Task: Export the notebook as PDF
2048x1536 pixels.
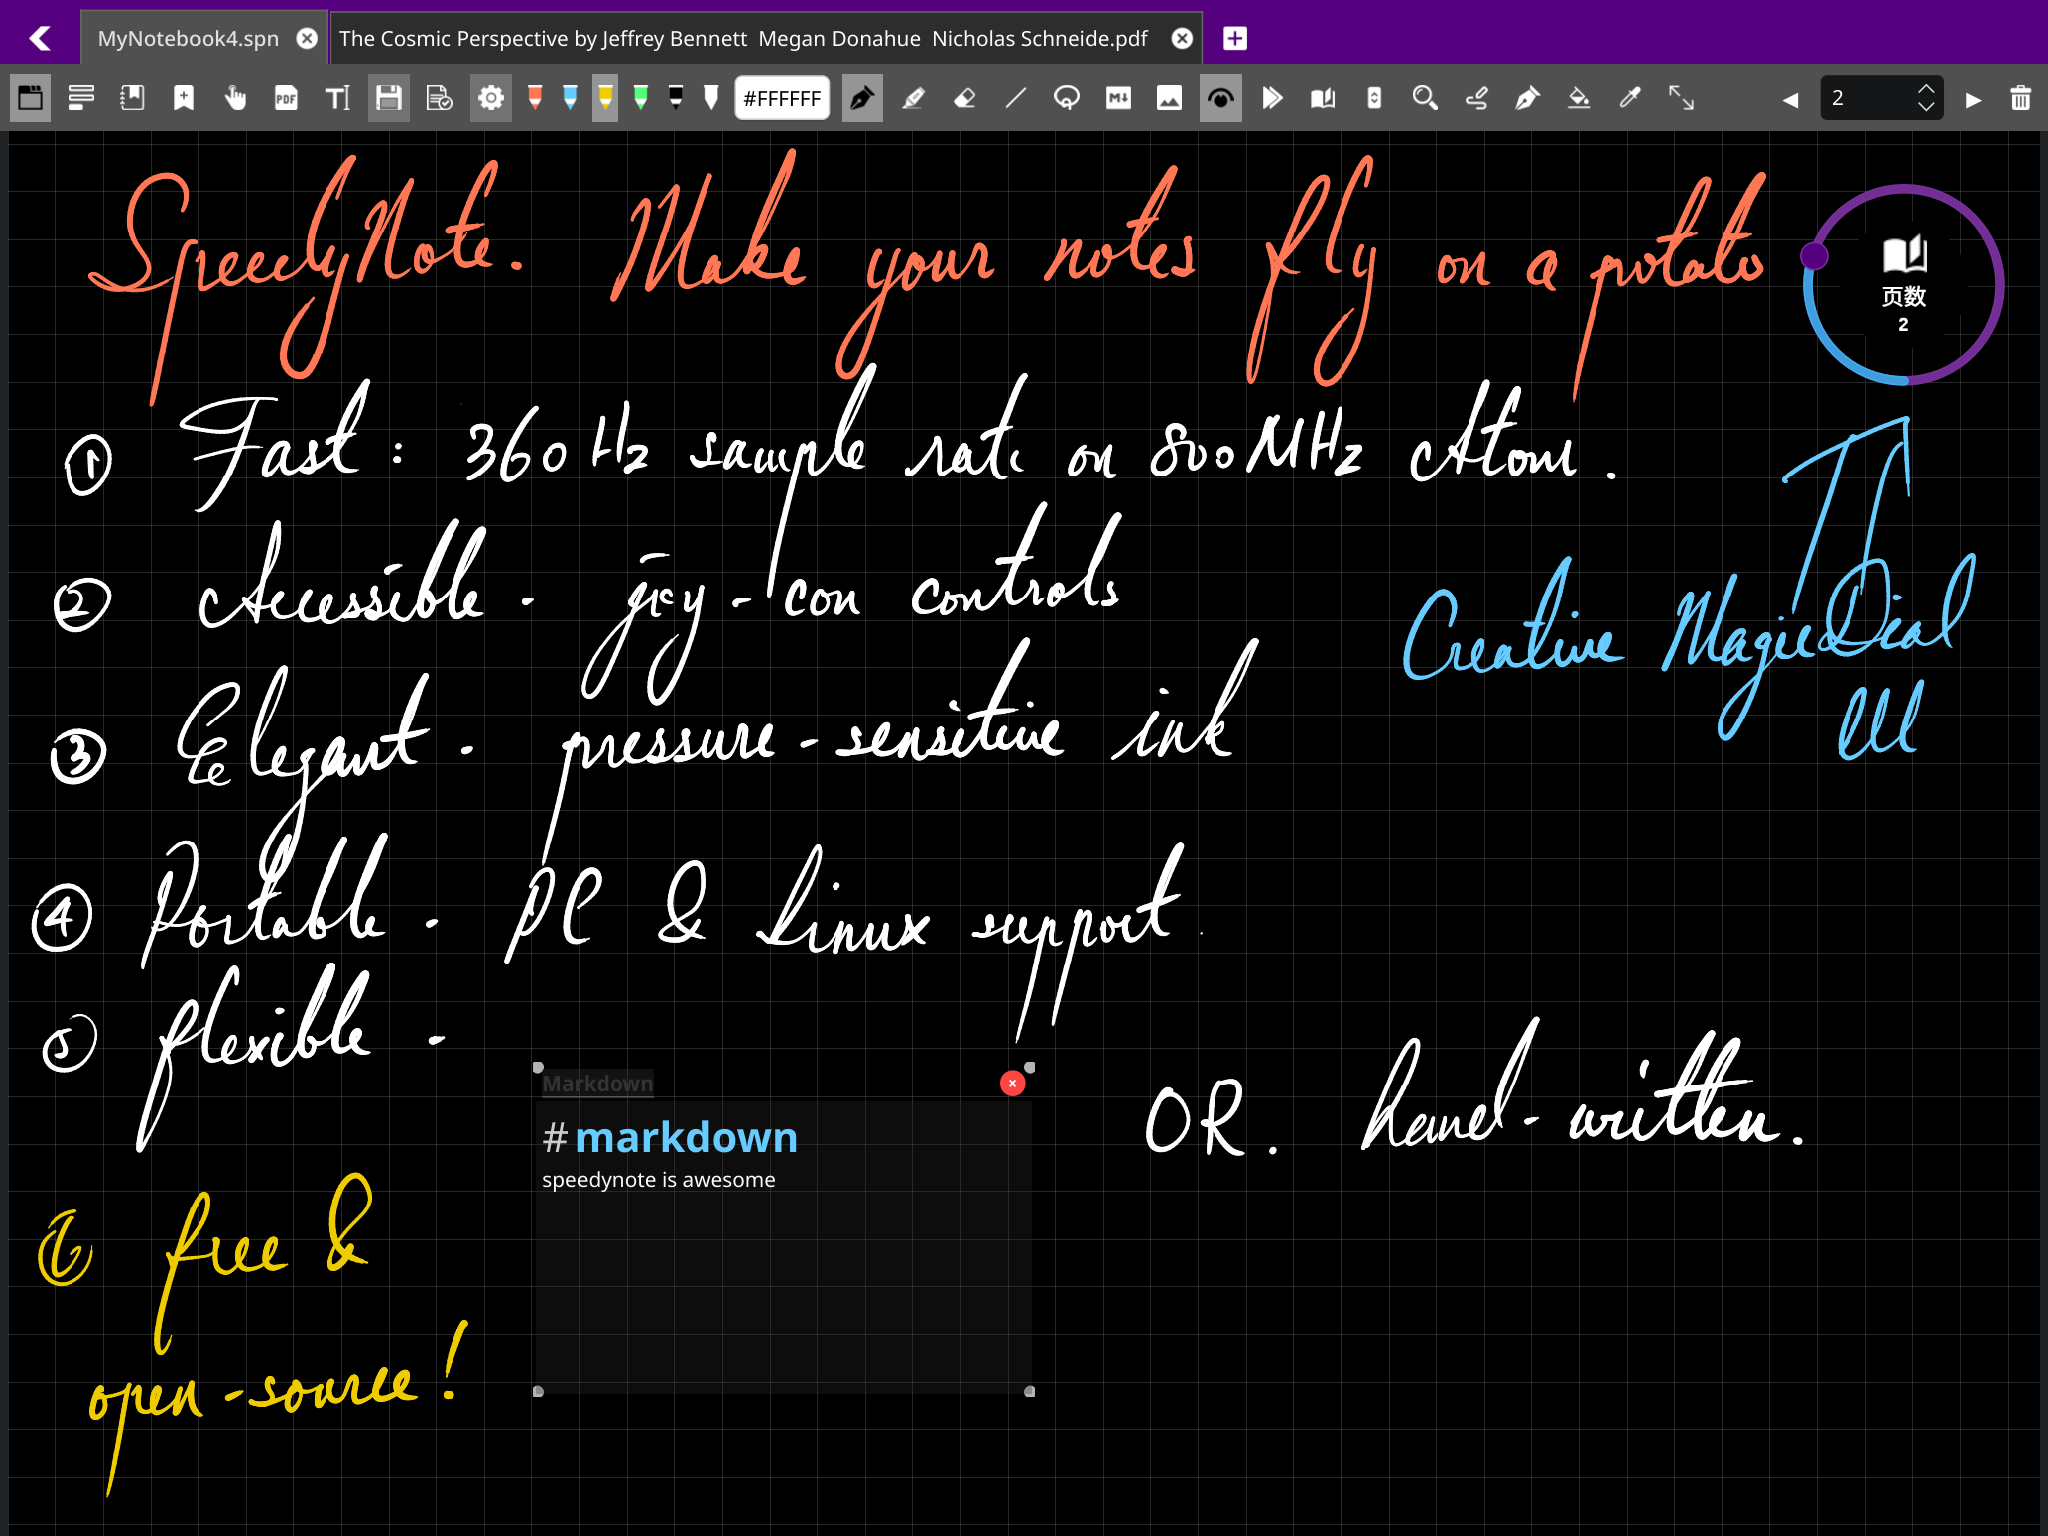Action: 286,97
